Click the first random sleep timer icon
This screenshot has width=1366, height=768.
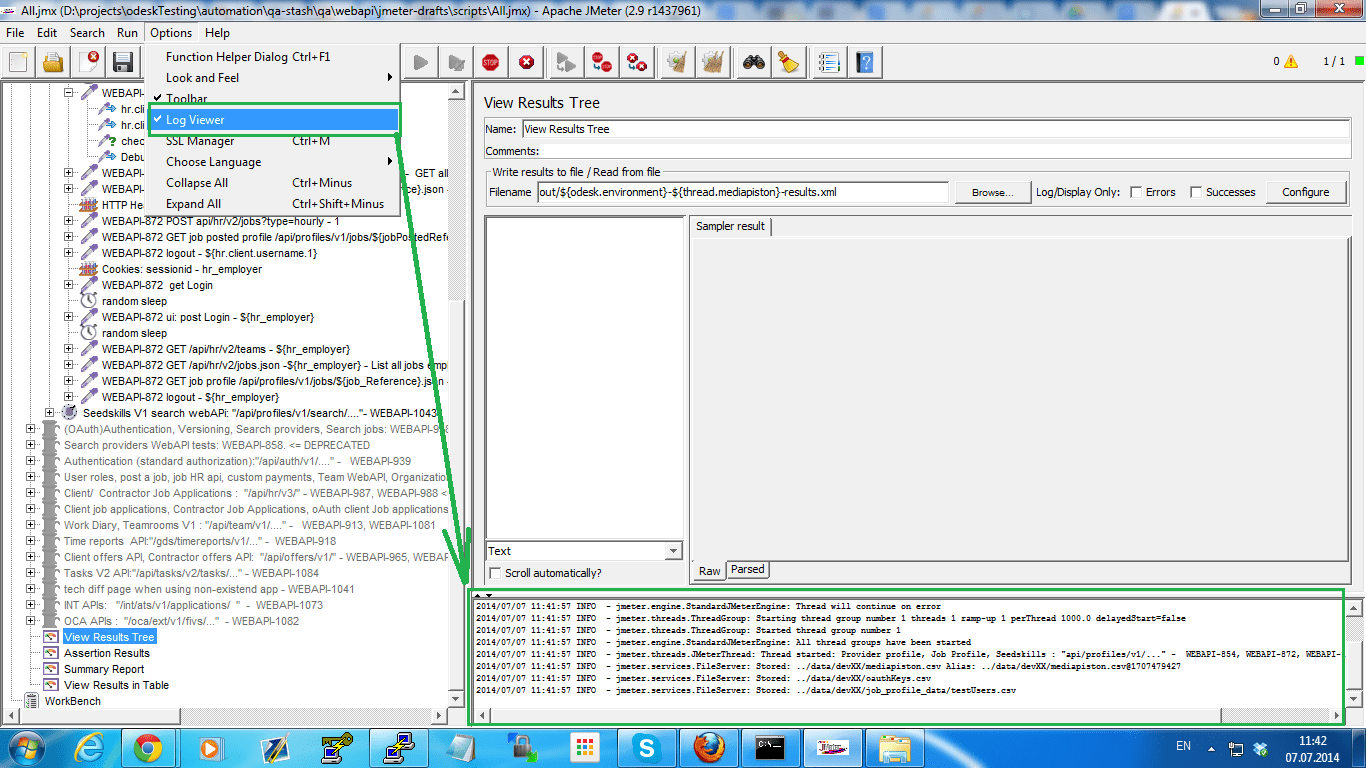pyautogui.click(x=89, y=301)
